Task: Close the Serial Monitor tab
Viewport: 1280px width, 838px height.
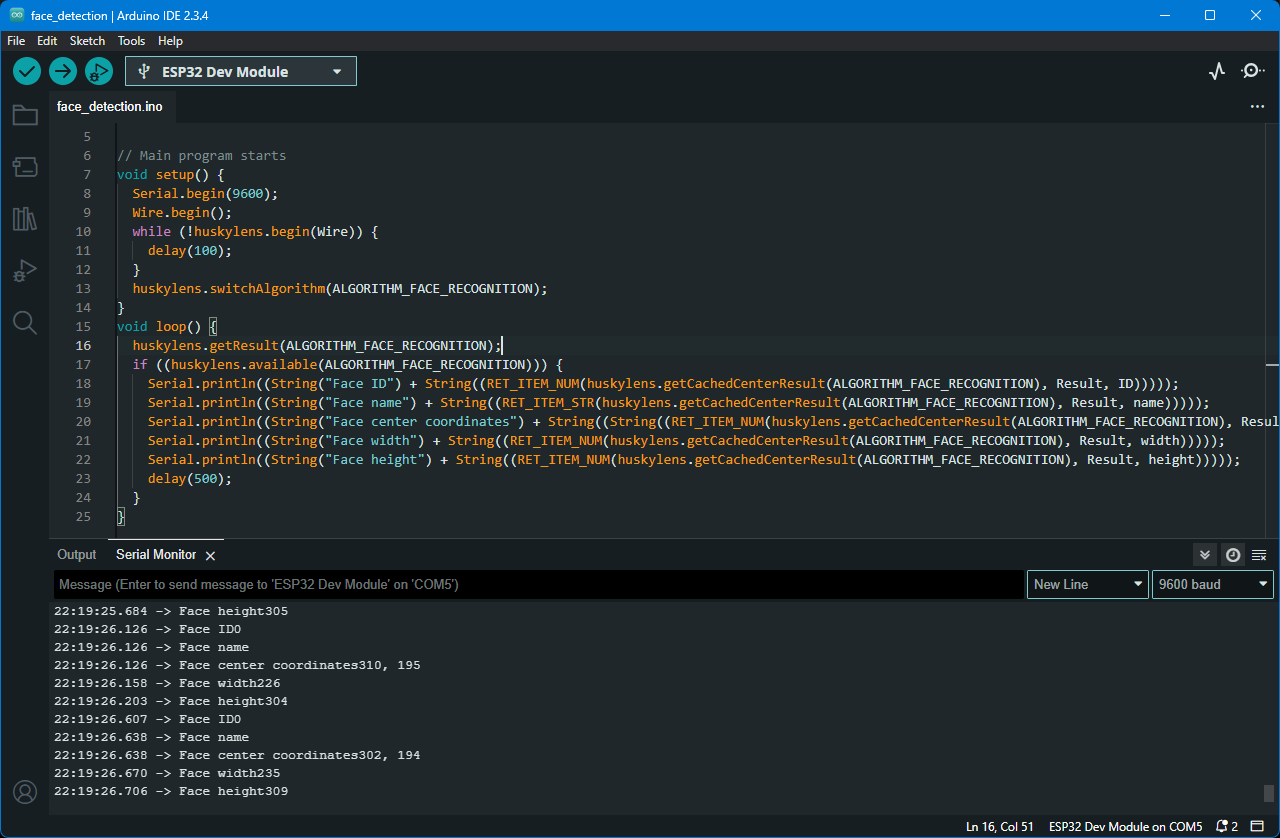Action: [x=210, y=555]
